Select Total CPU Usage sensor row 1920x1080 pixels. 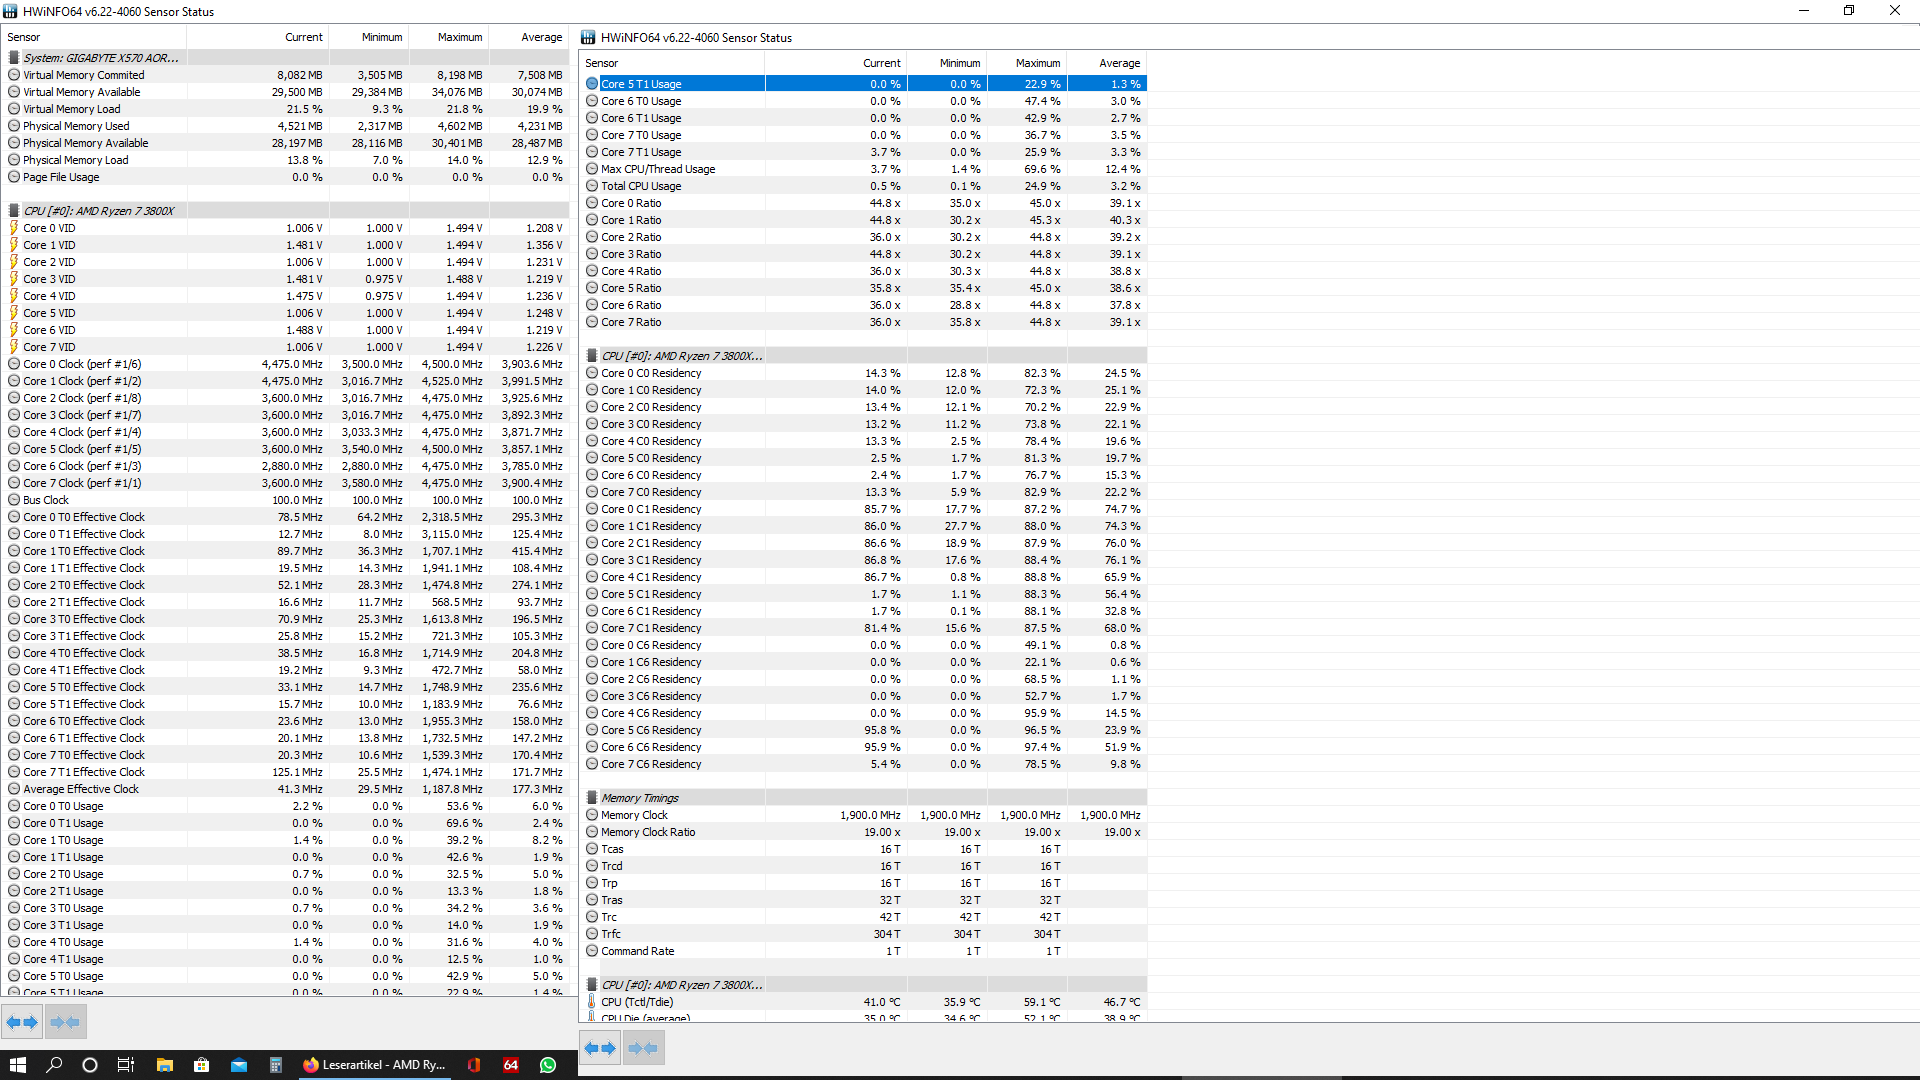(x=641, y=186)
